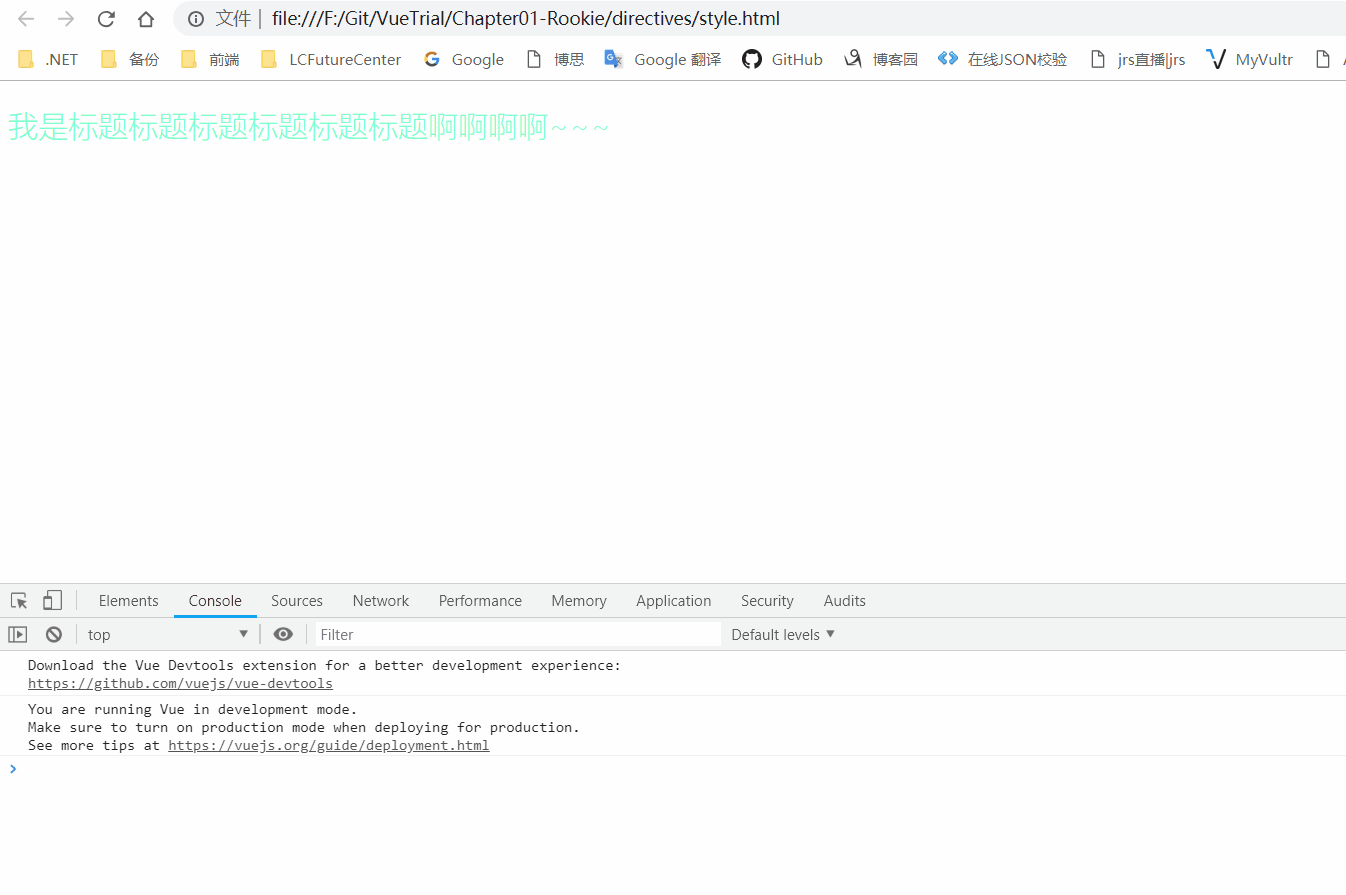Select the 'Make sure to turn on production mode' line

pos(304,727)
